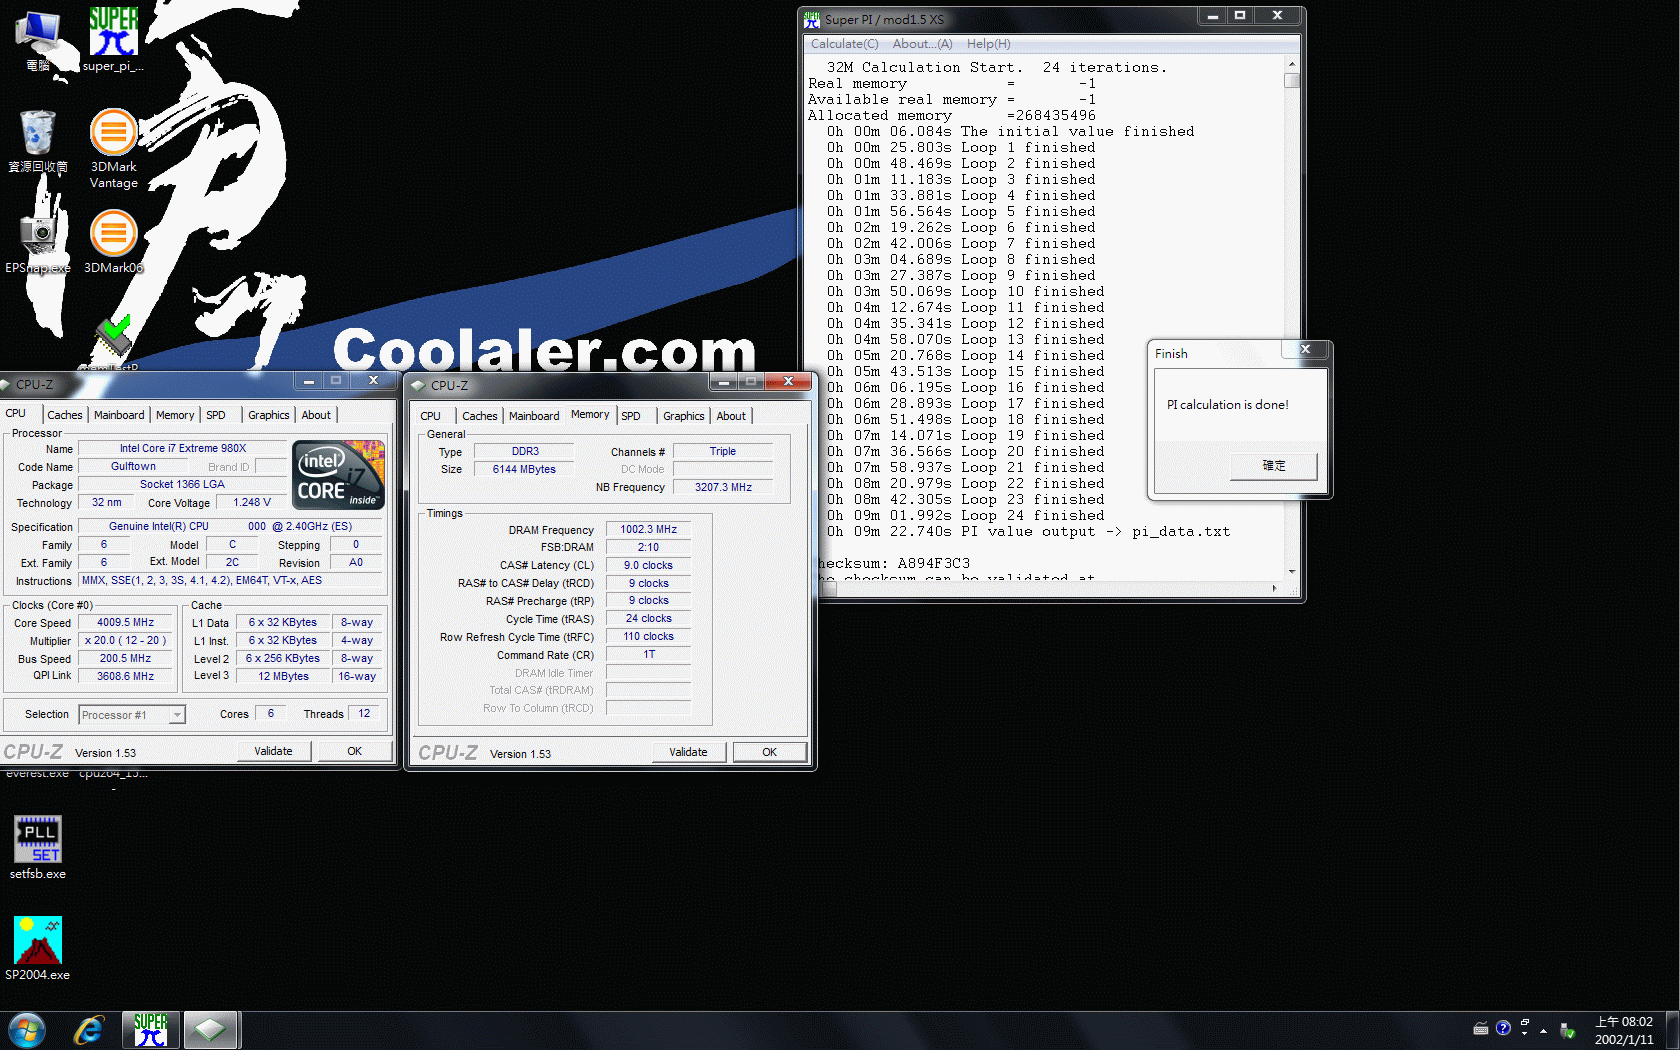Click the Super PI vertical scrollbar up arrow

(x=1292, y=63)
